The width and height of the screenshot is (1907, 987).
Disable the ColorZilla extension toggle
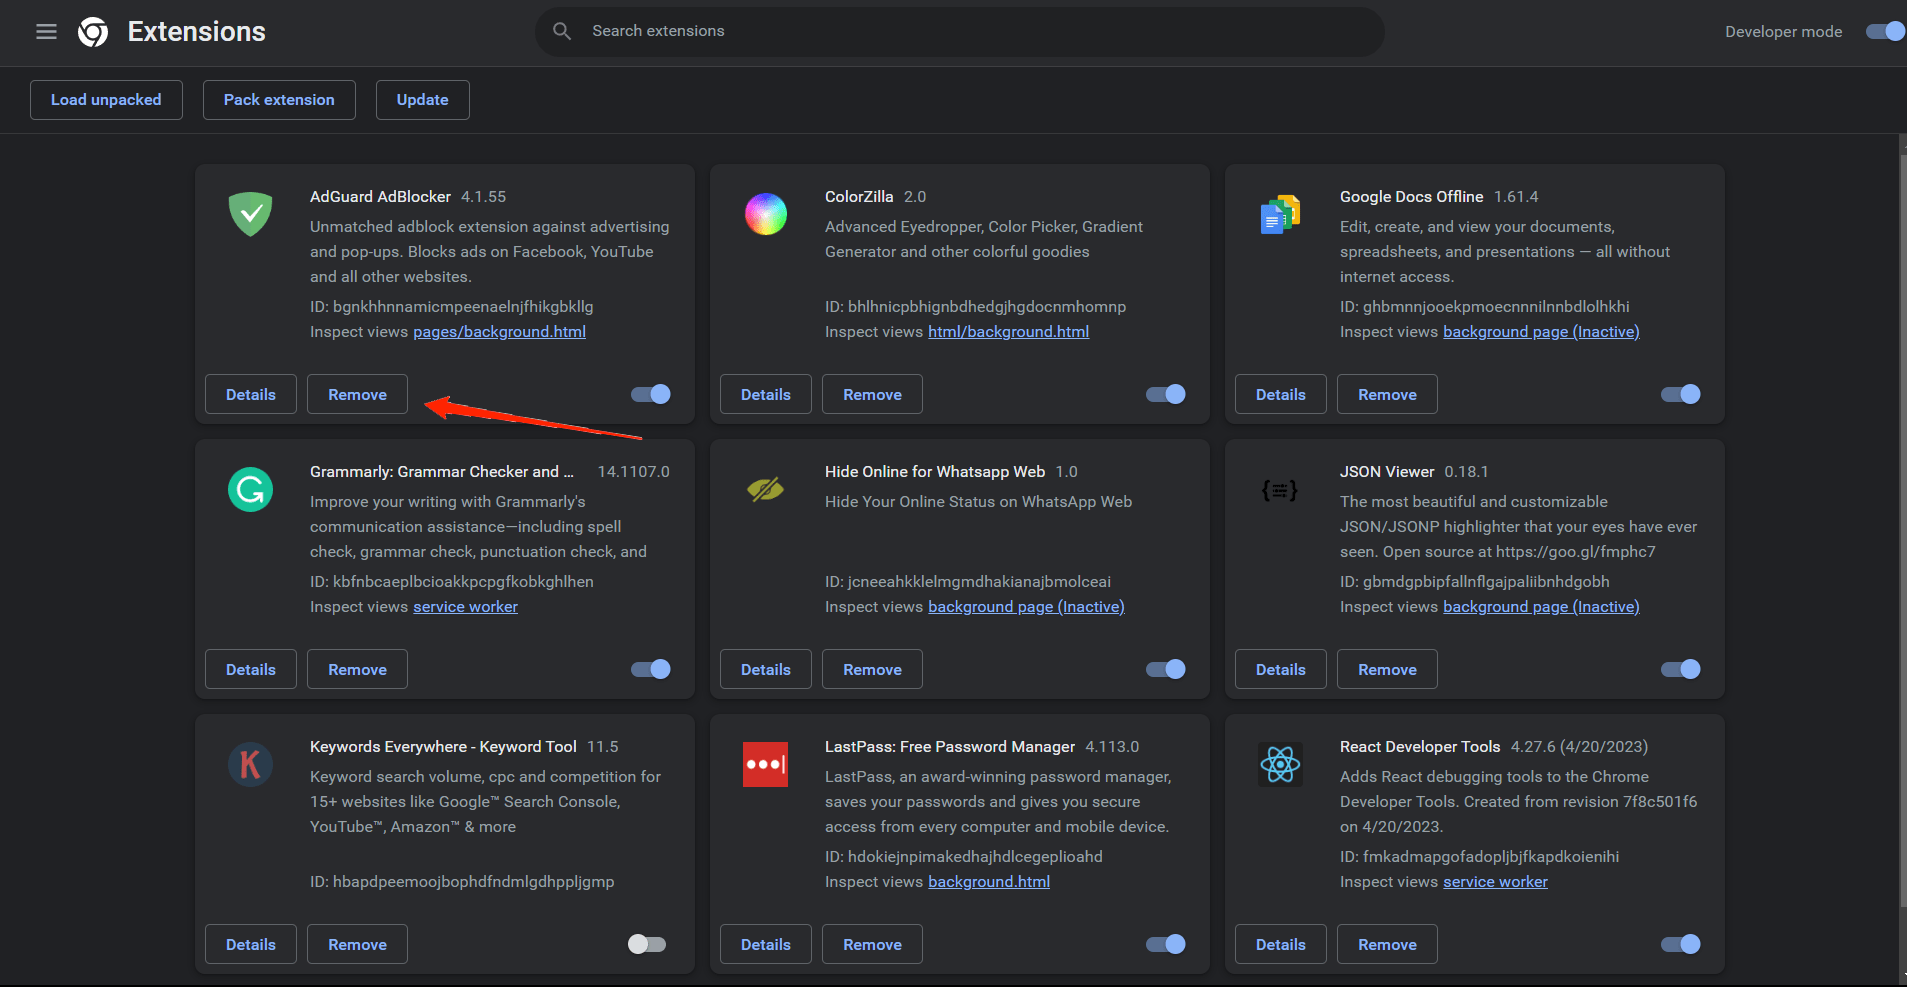pos(1165,393)
